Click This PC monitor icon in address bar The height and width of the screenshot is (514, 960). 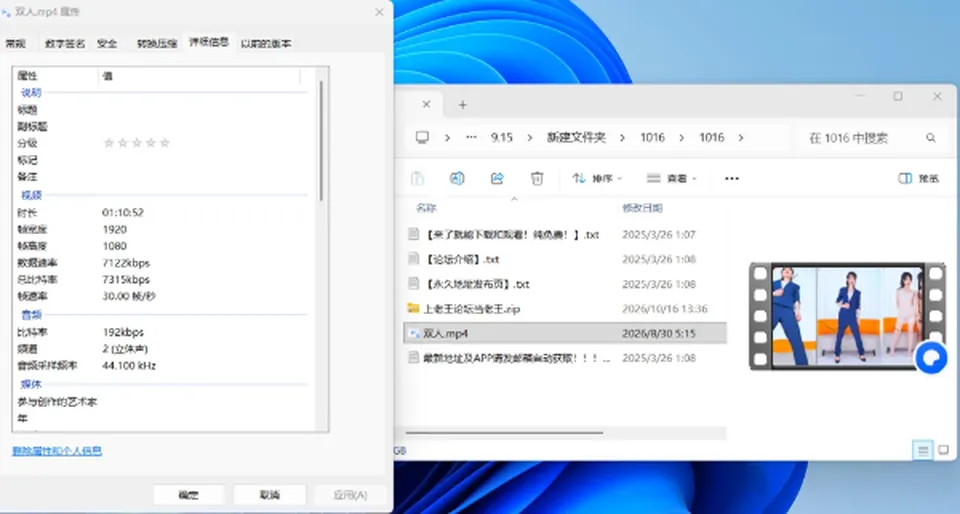click(x=422, y=138)
